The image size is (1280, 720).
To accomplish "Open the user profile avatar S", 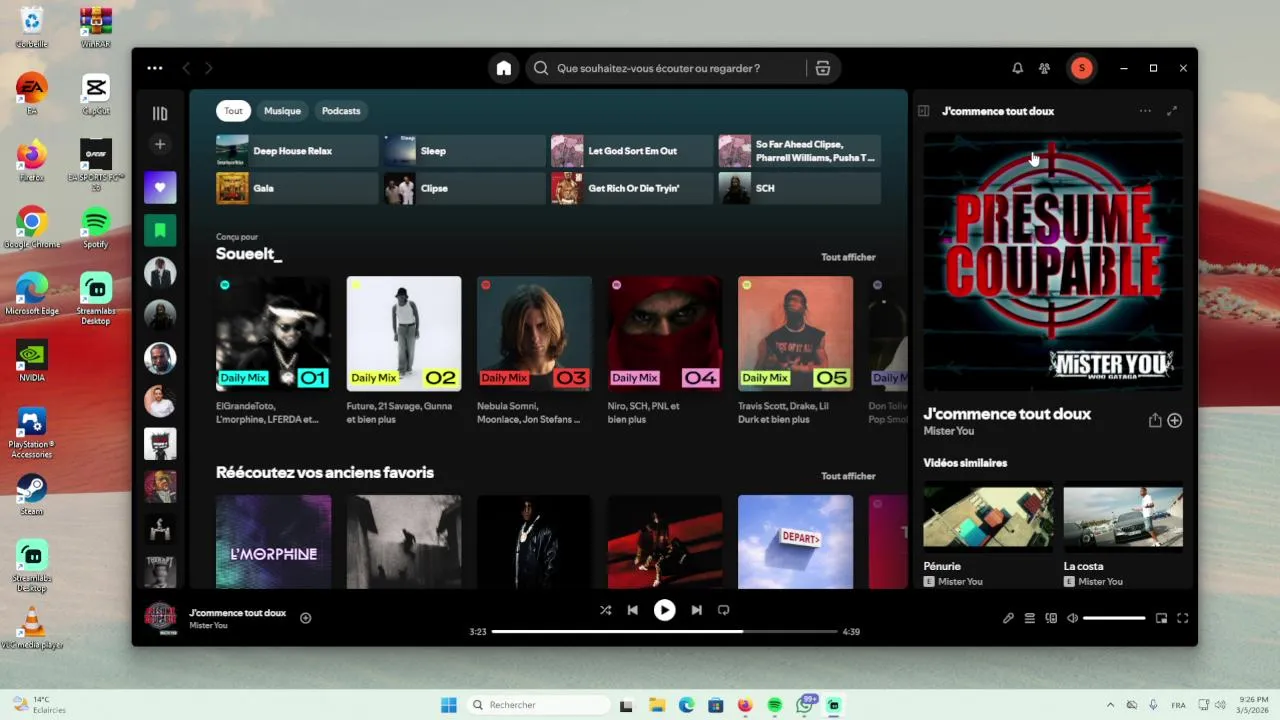I will [1081, 68].
